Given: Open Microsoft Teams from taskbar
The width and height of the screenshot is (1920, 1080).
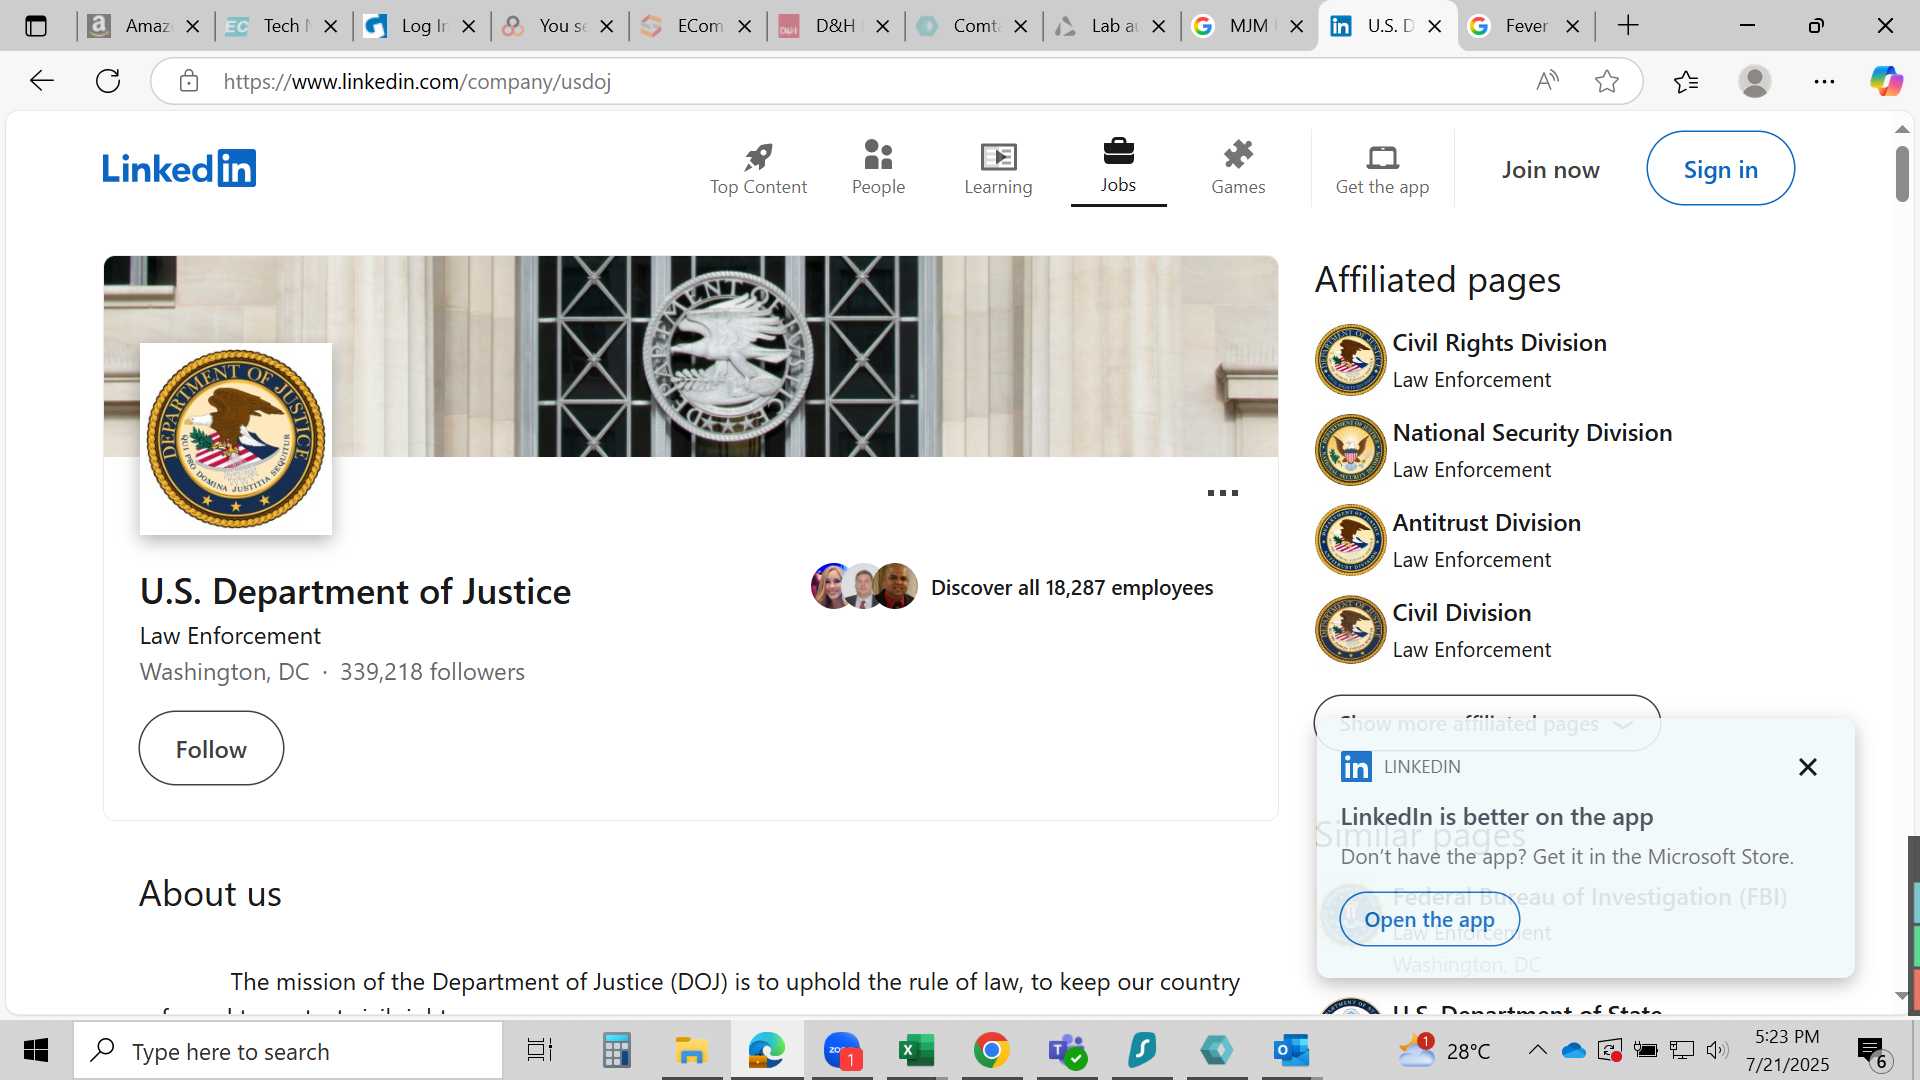Looking at the screenshot, I should (1066, 1050).
